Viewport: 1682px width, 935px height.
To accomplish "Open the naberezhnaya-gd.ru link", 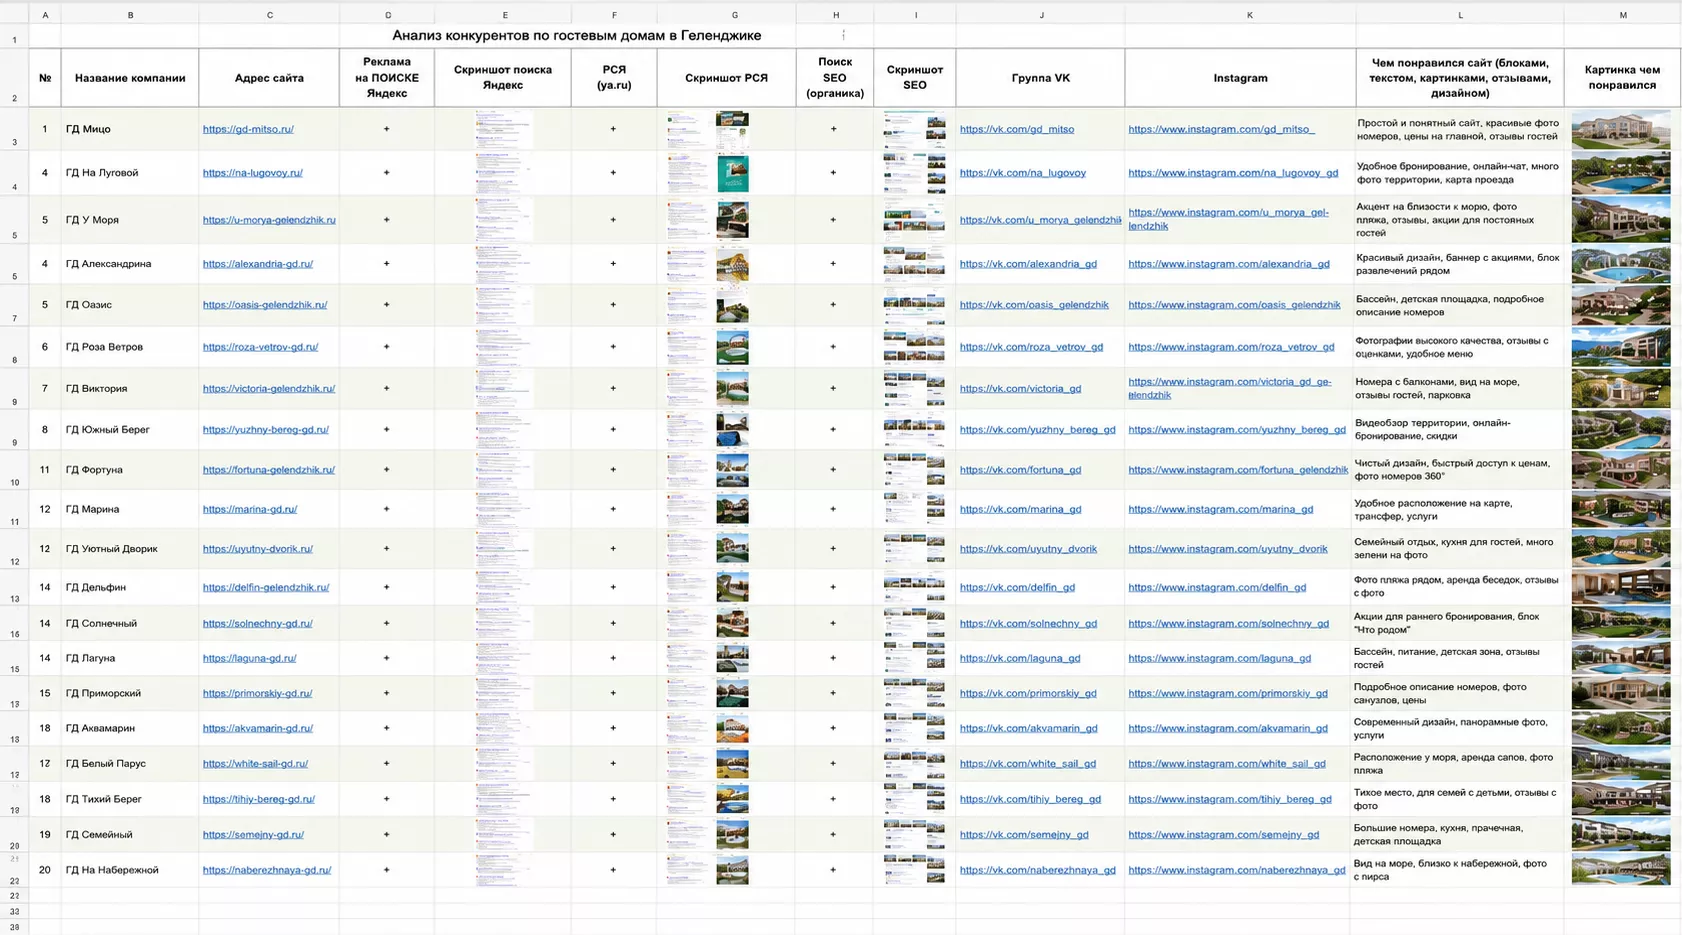I will click(x=266, y=870).
